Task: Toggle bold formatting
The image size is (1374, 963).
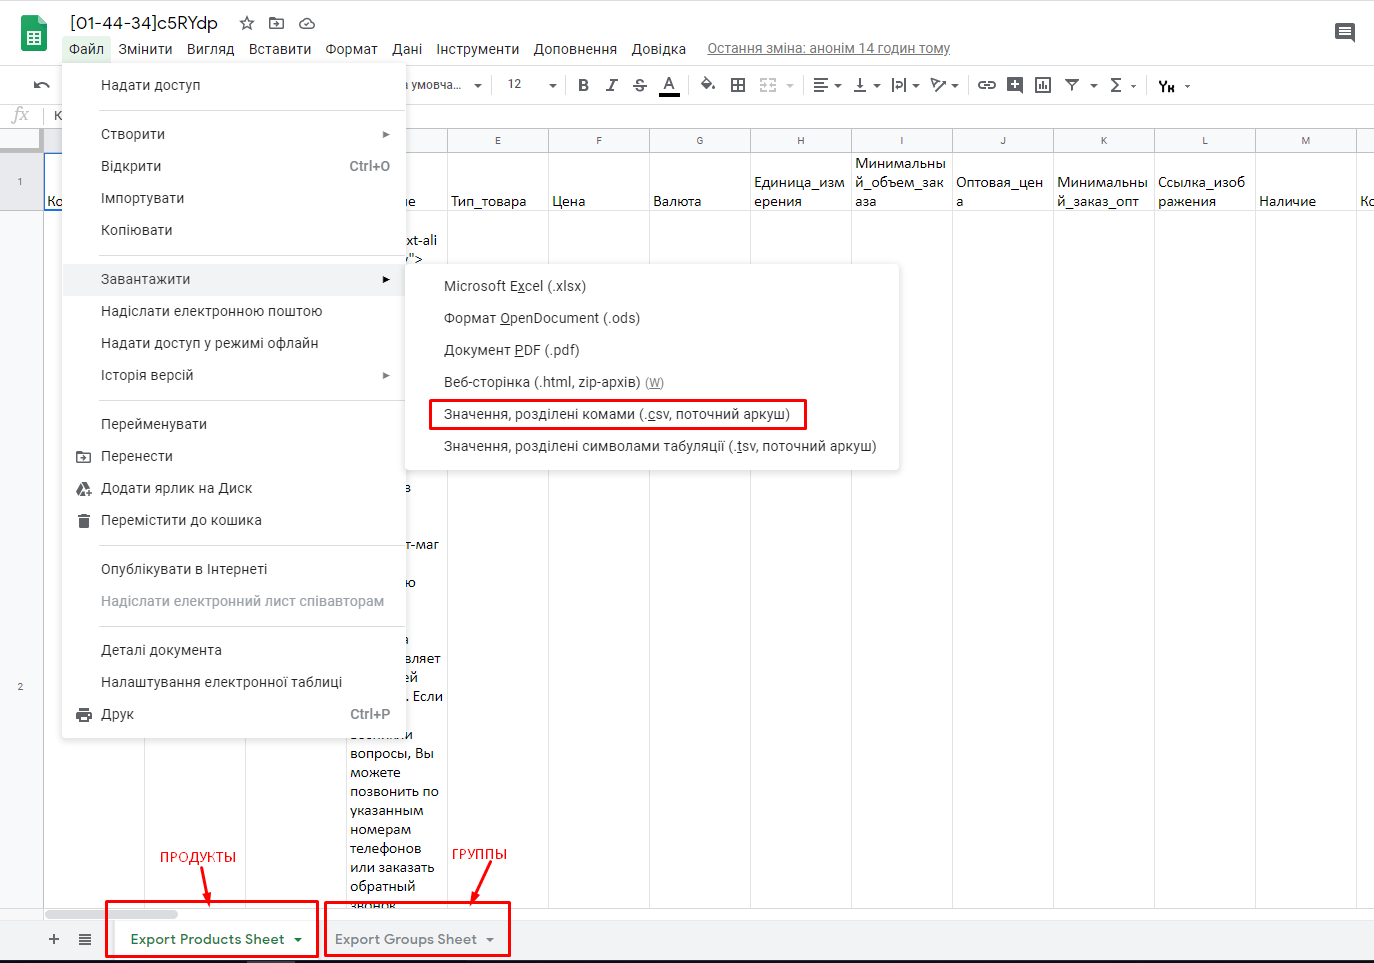Action: pos(584,85)
